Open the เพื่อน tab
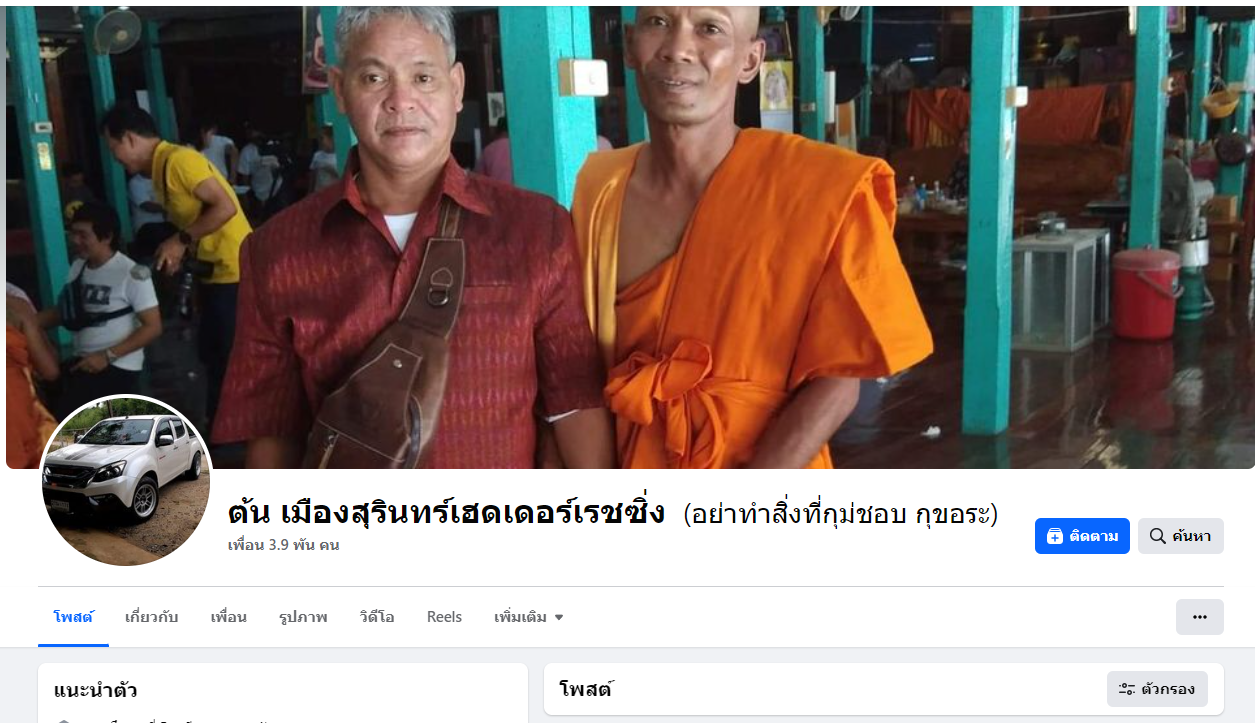 pos(228,617)
